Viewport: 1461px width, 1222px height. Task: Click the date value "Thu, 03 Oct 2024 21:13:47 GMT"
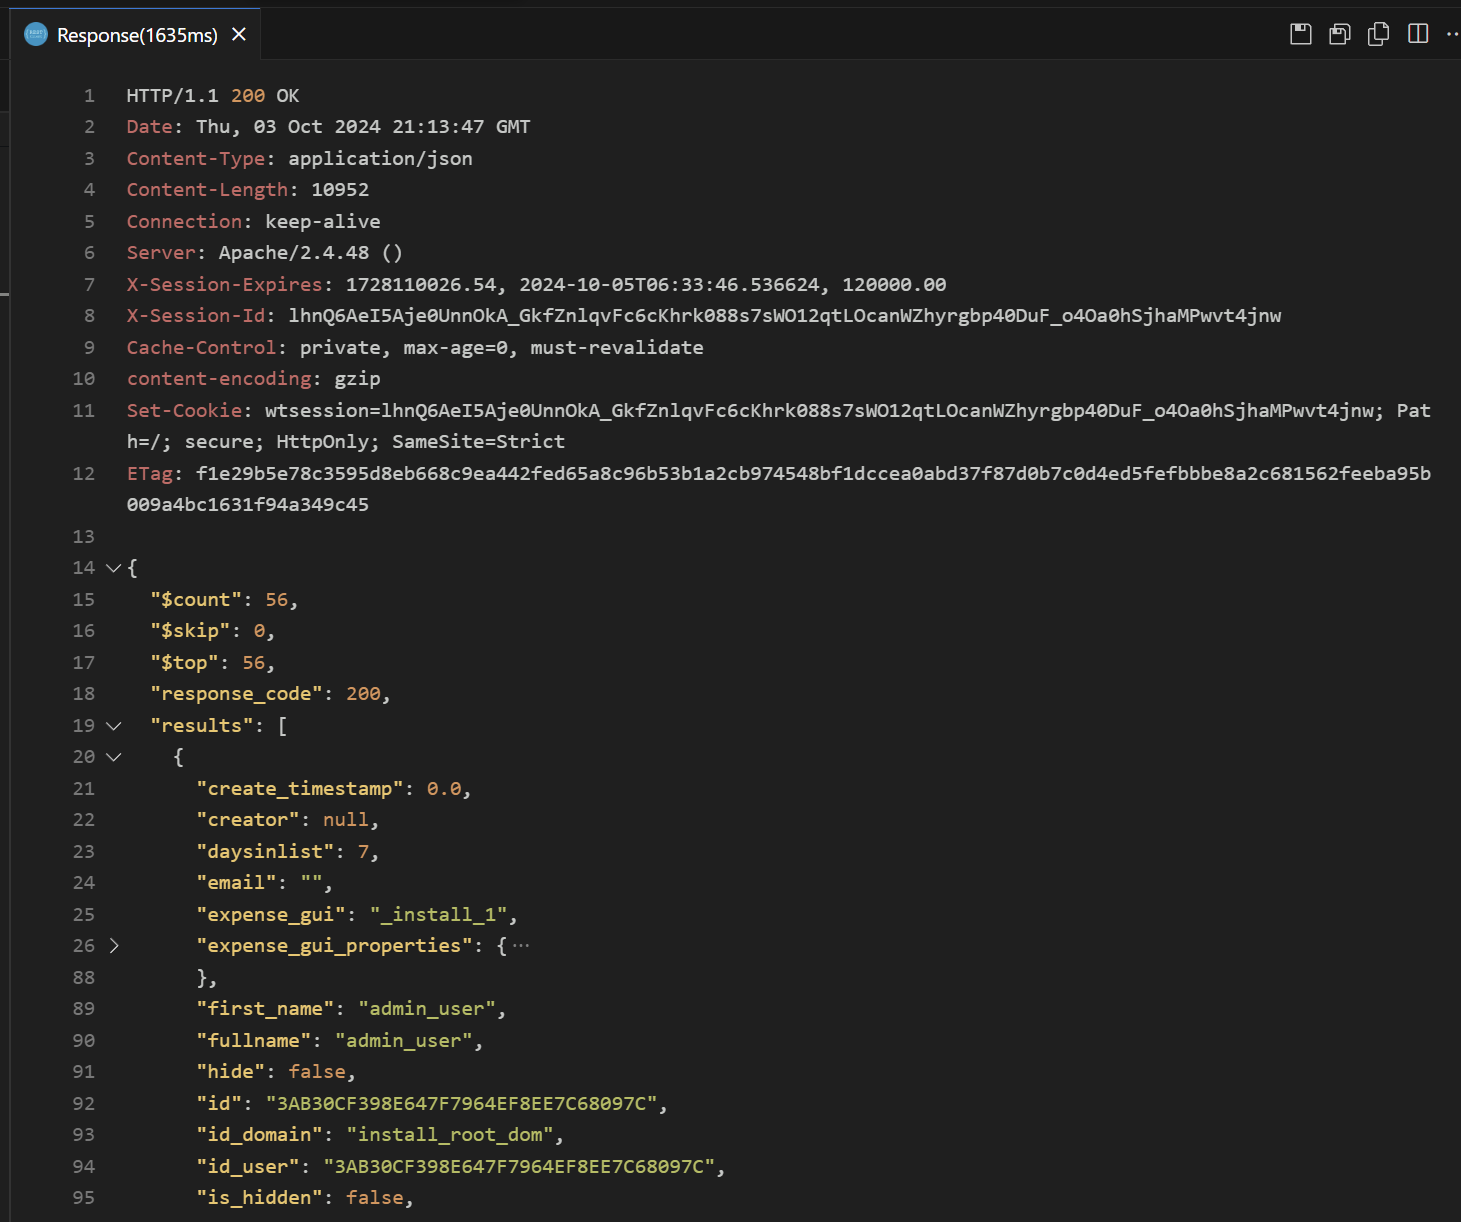(x=363, y=127)
